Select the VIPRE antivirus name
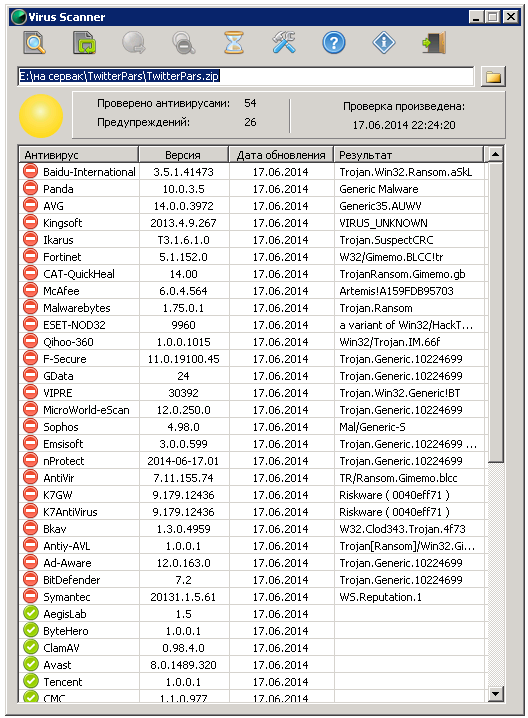The width and height of the screenshot is (528, 718). [58, 393]
